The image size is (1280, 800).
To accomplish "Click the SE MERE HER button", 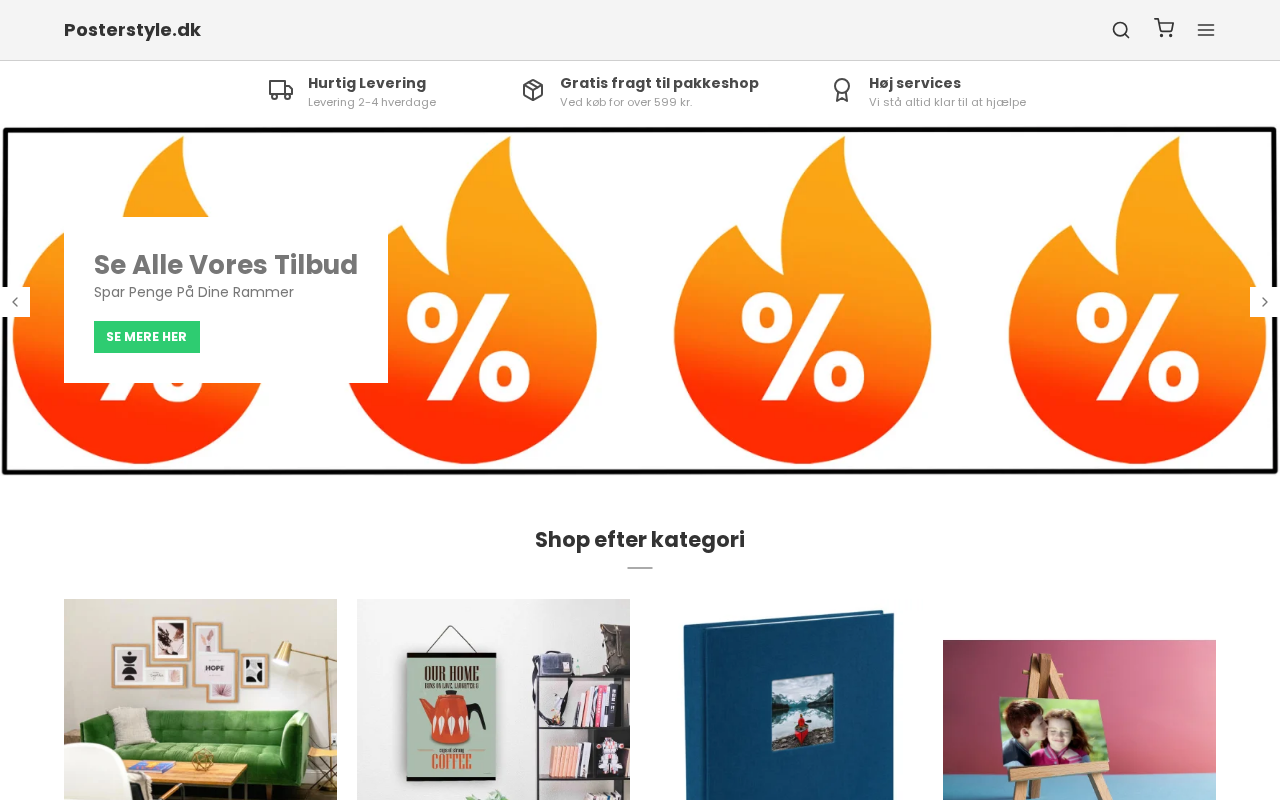I will tap(147, 337).
